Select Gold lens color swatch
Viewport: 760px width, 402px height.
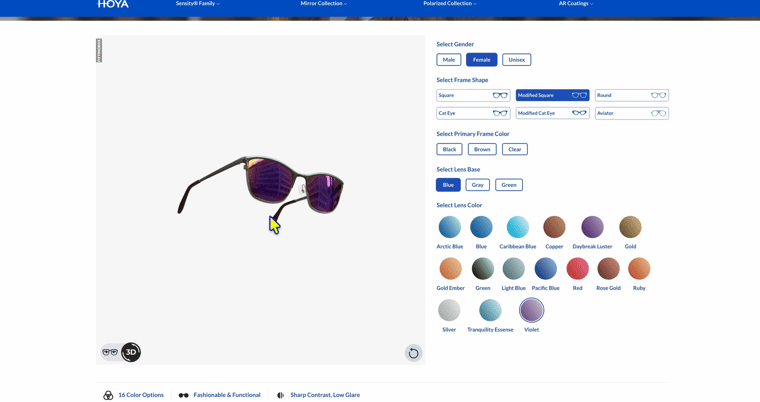[x=630, y=227]
